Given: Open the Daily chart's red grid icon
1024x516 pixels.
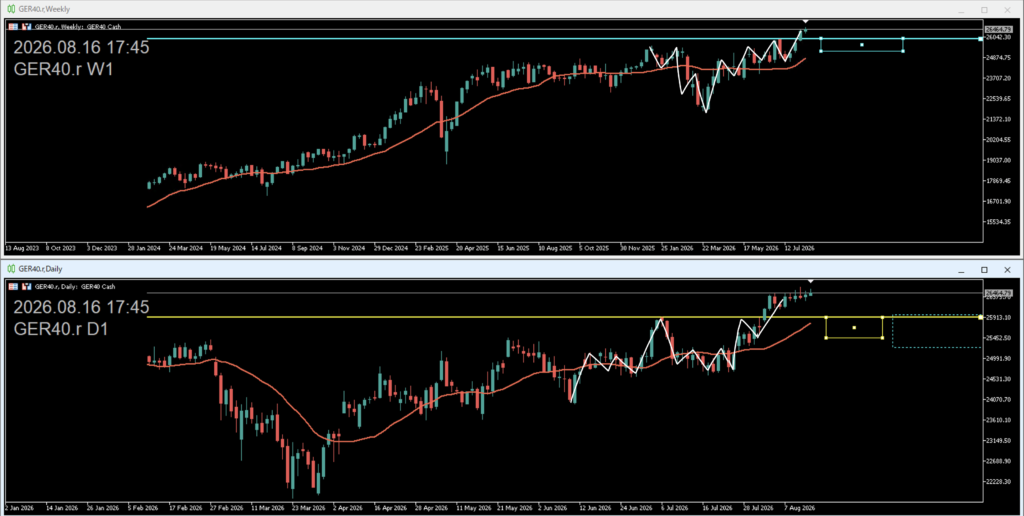Looking at the screenshot, I should (x=13, y=287).
